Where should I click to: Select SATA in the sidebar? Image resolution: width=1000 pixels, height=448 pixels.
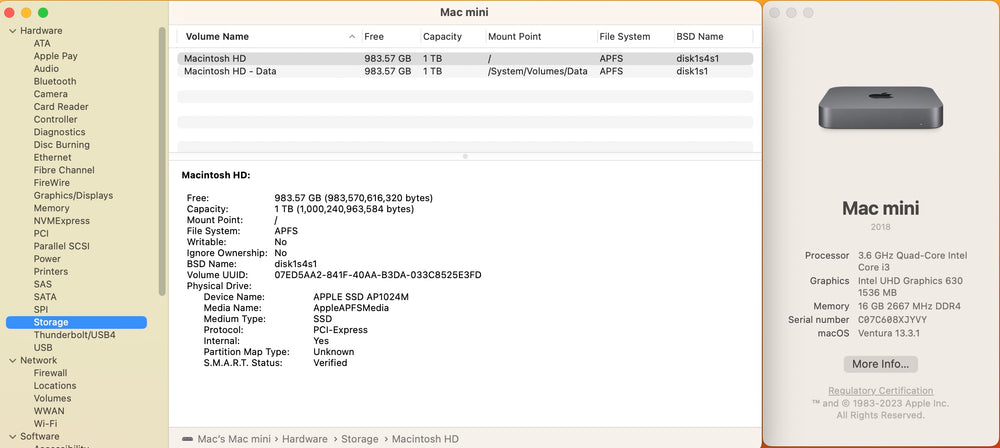45,297
